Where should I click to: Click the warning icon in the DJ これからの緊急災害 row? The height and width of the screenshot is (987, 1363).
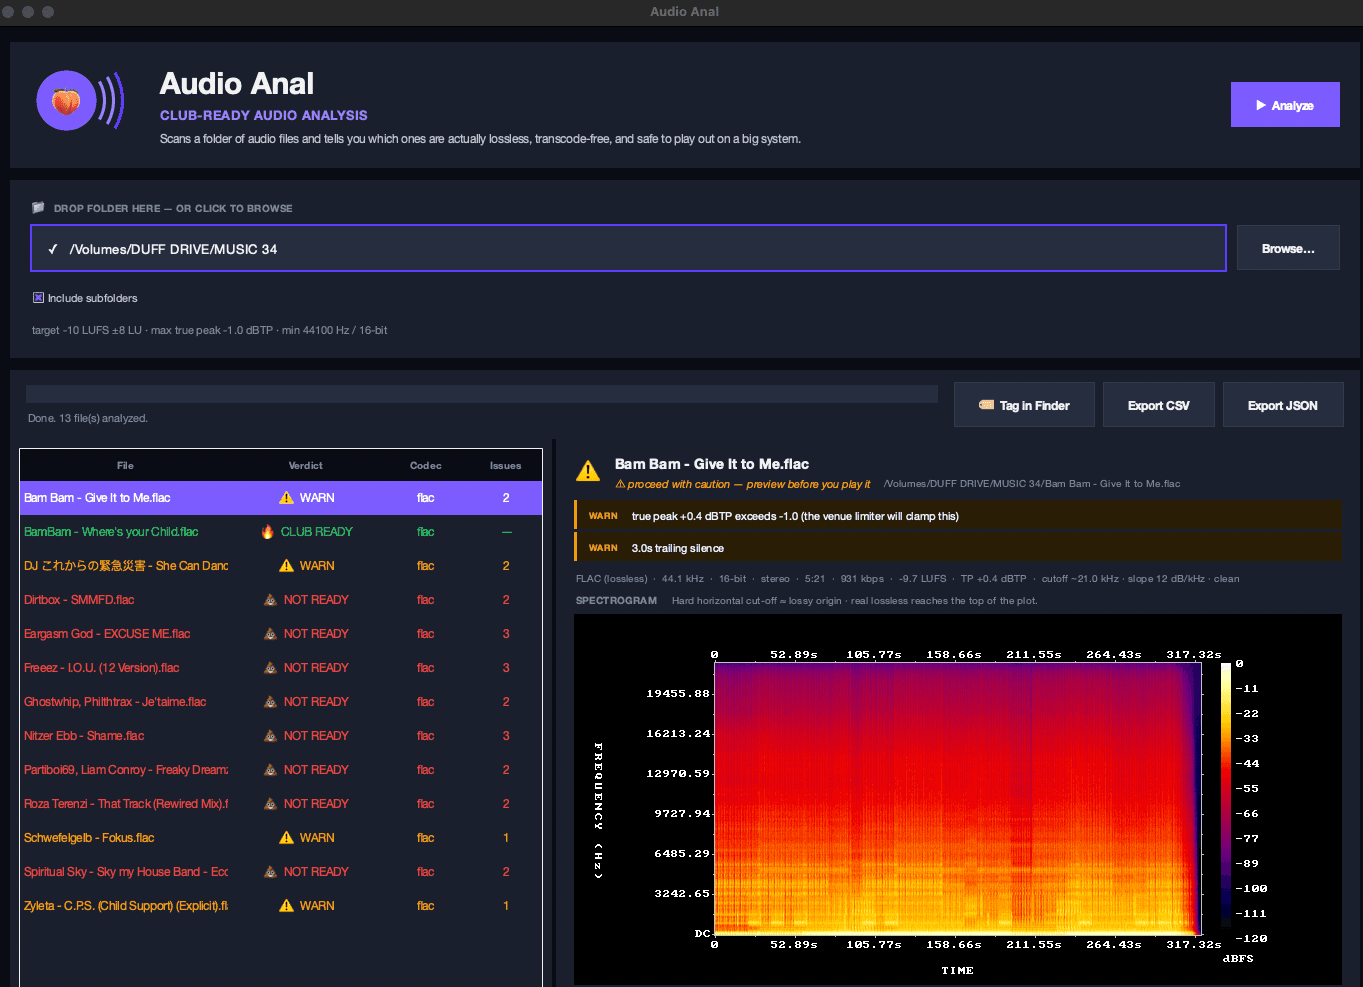(287, 566)
